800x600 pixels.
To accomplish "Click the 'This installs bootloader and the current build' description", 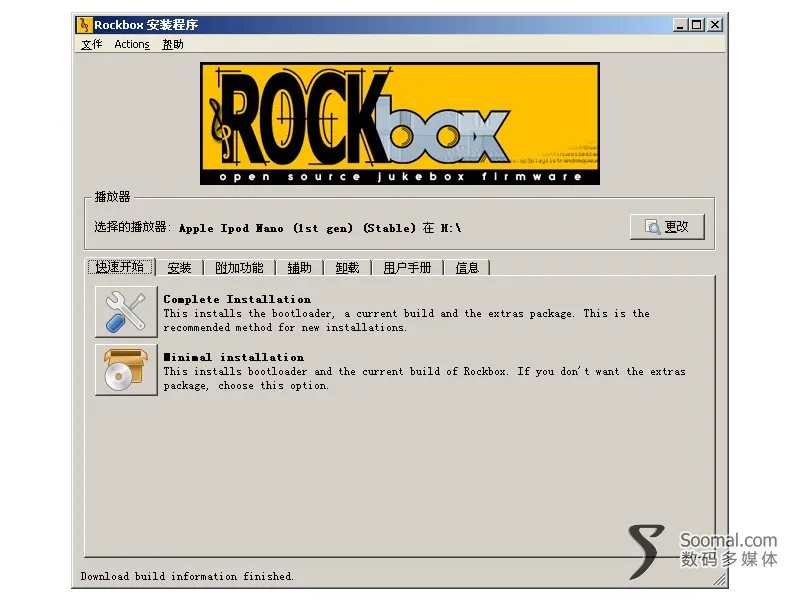I will click(x=424, y=379).
